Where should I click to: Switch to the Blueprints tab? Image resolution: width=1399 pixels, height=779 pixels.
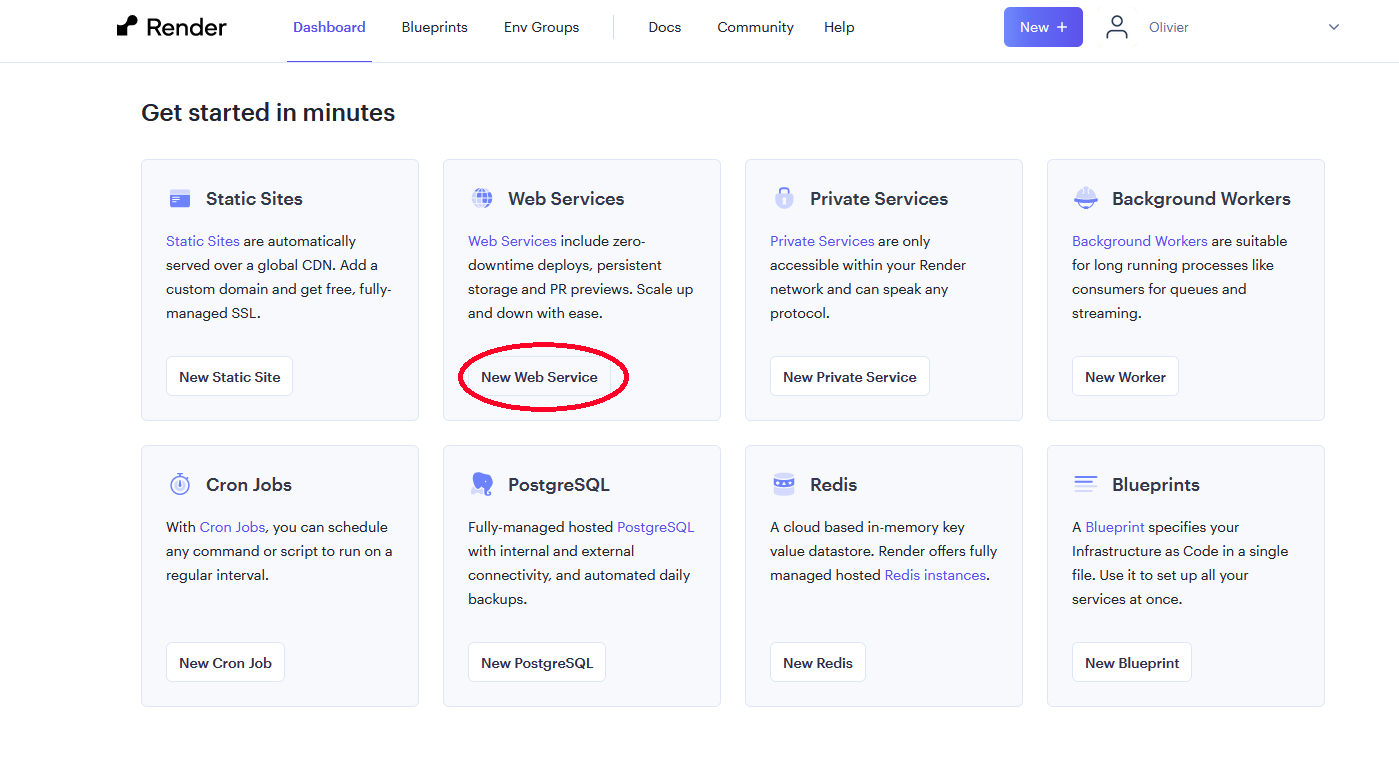pos(434,27)
